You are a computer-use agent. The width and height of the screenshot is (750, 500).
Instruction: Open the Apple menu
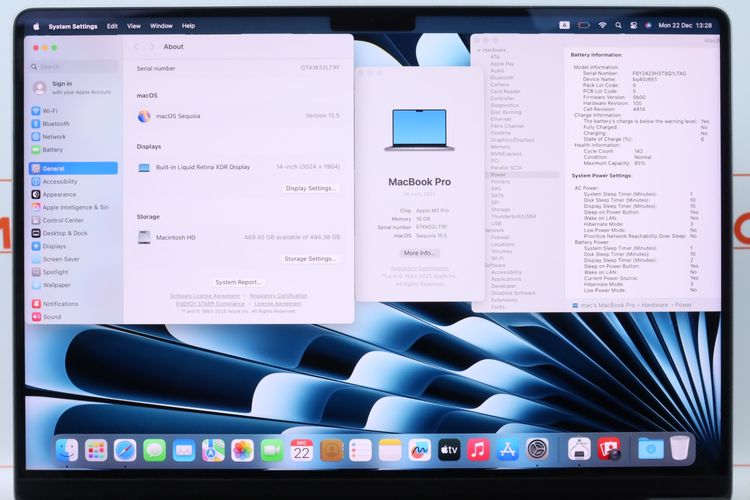(36, 26)
